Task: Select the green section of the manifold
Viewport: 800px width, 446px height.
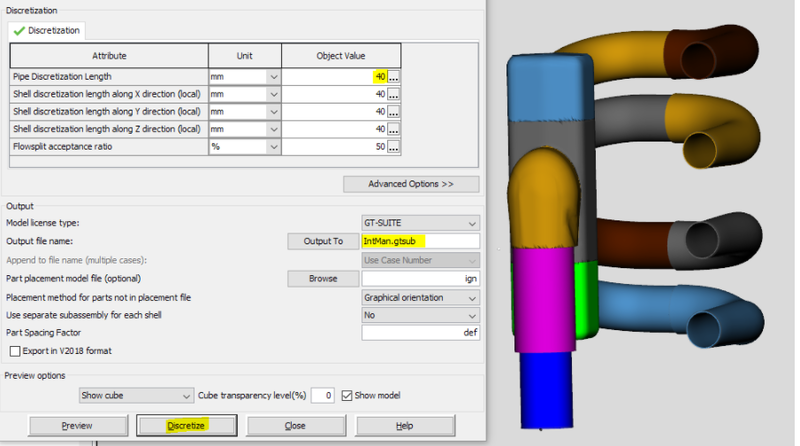Action: pyautogui.click(x=586, y=299)
